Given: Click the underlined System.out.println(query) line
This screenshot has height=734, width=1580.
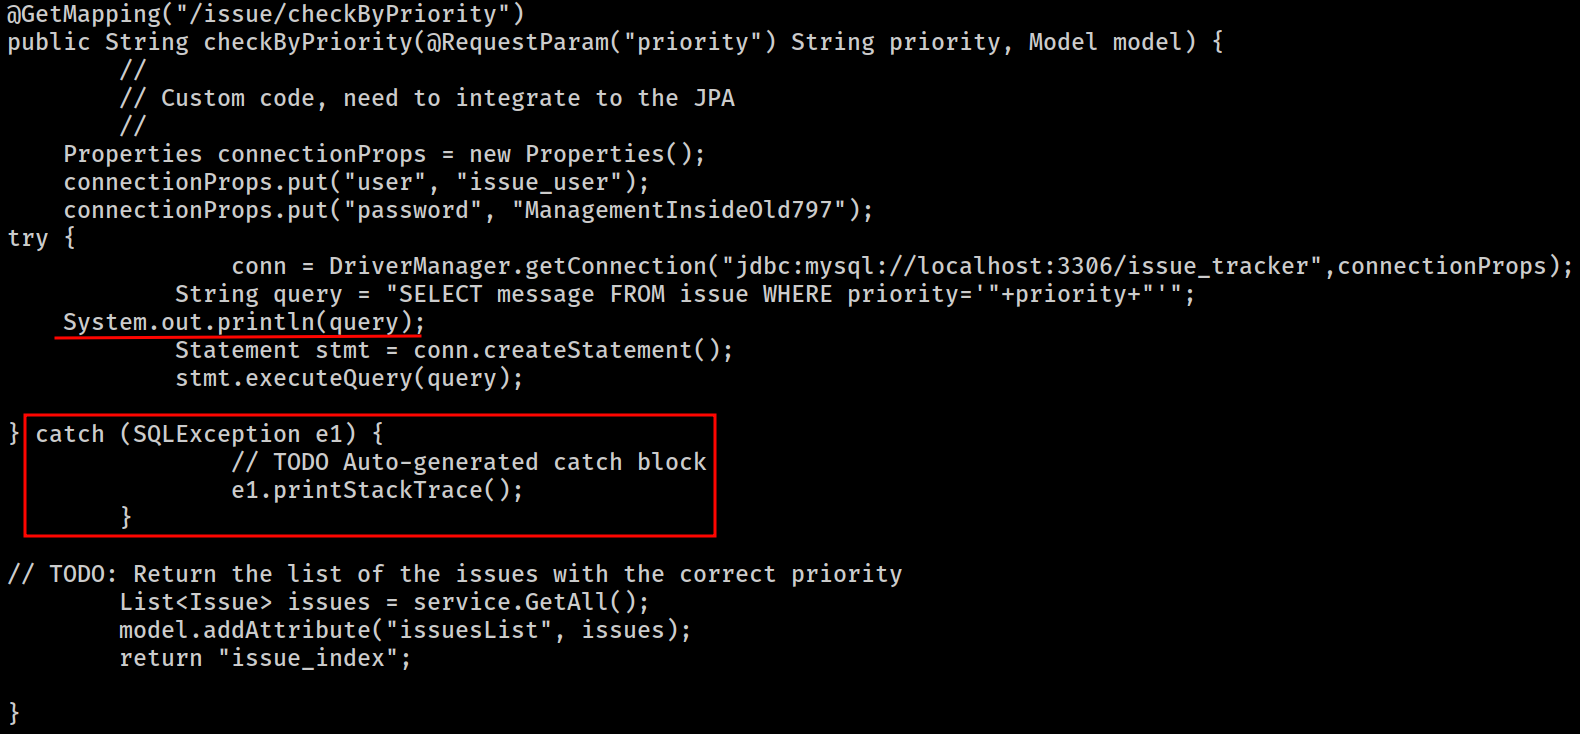Looking at the screenshot, I should pyautogui.click(x=244, y=322).
